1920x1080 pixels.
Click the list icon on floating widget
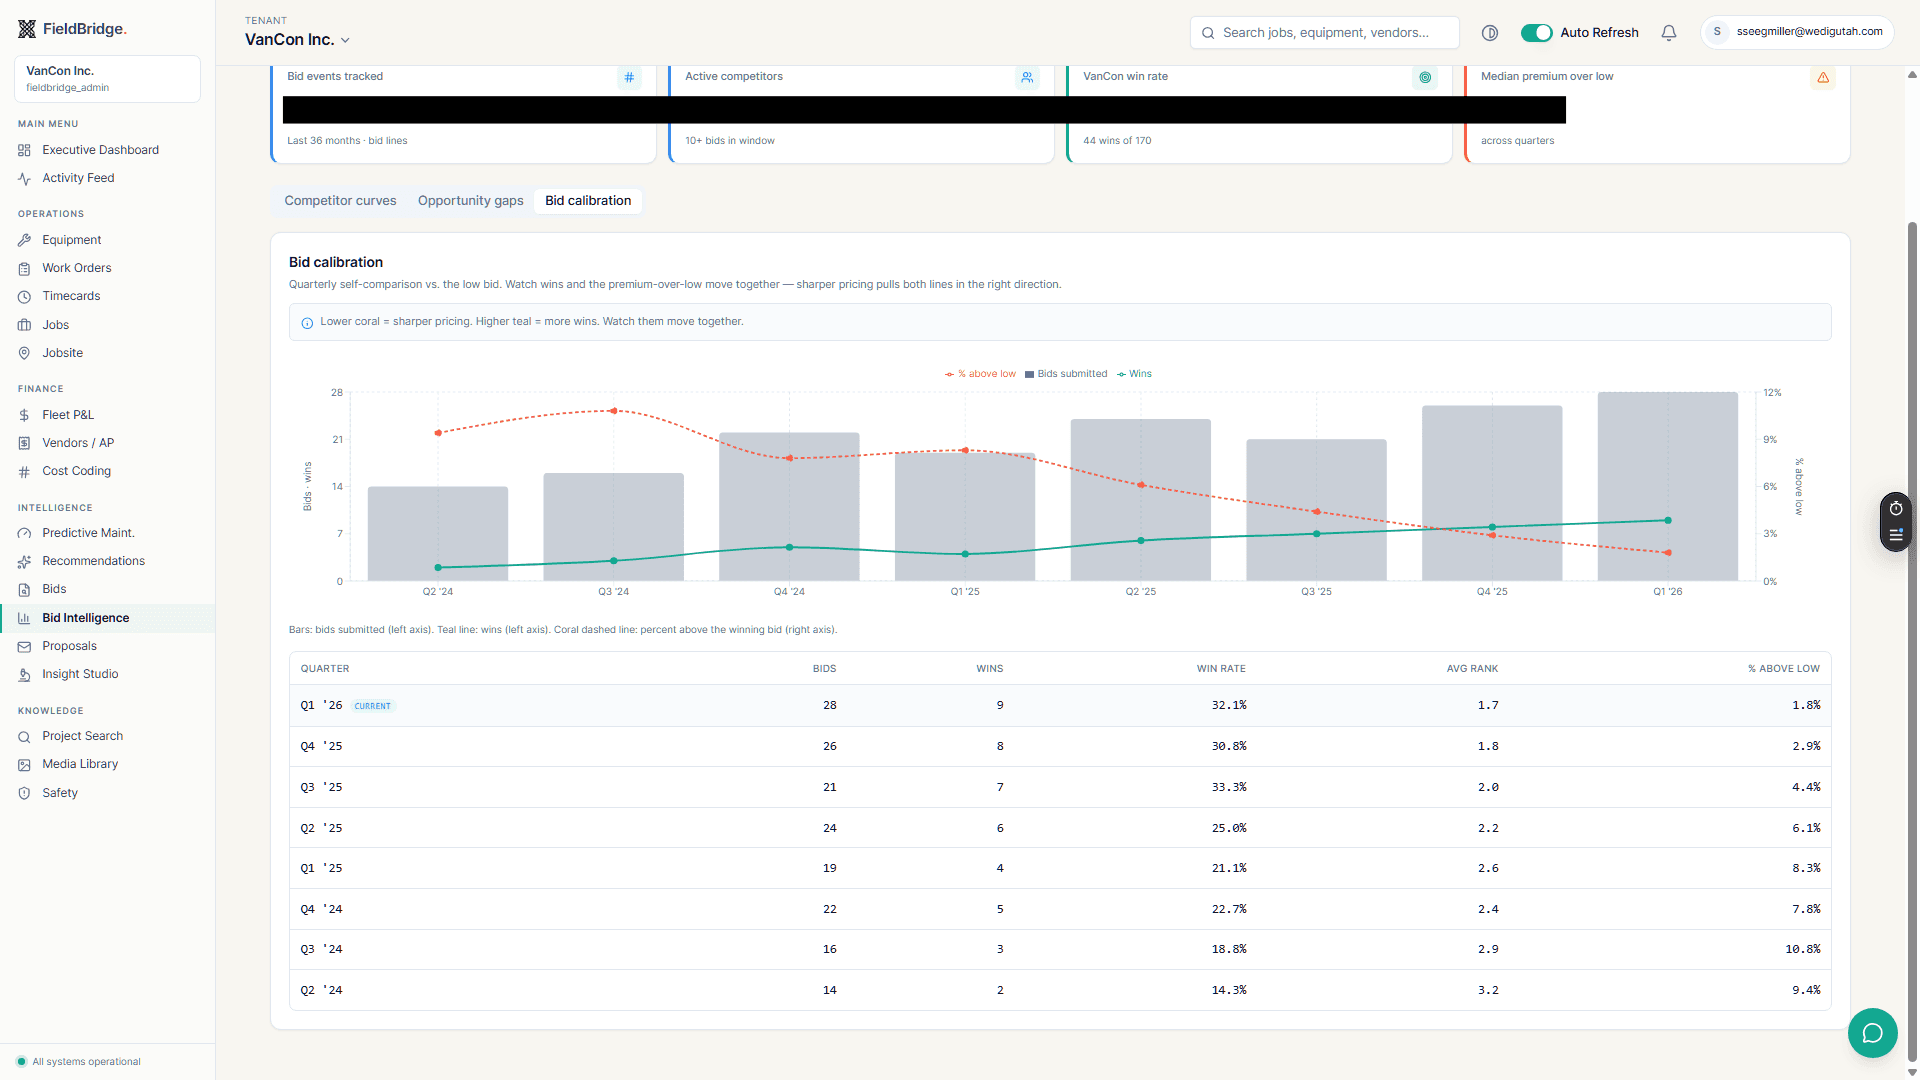click(x=1896, y=535)
